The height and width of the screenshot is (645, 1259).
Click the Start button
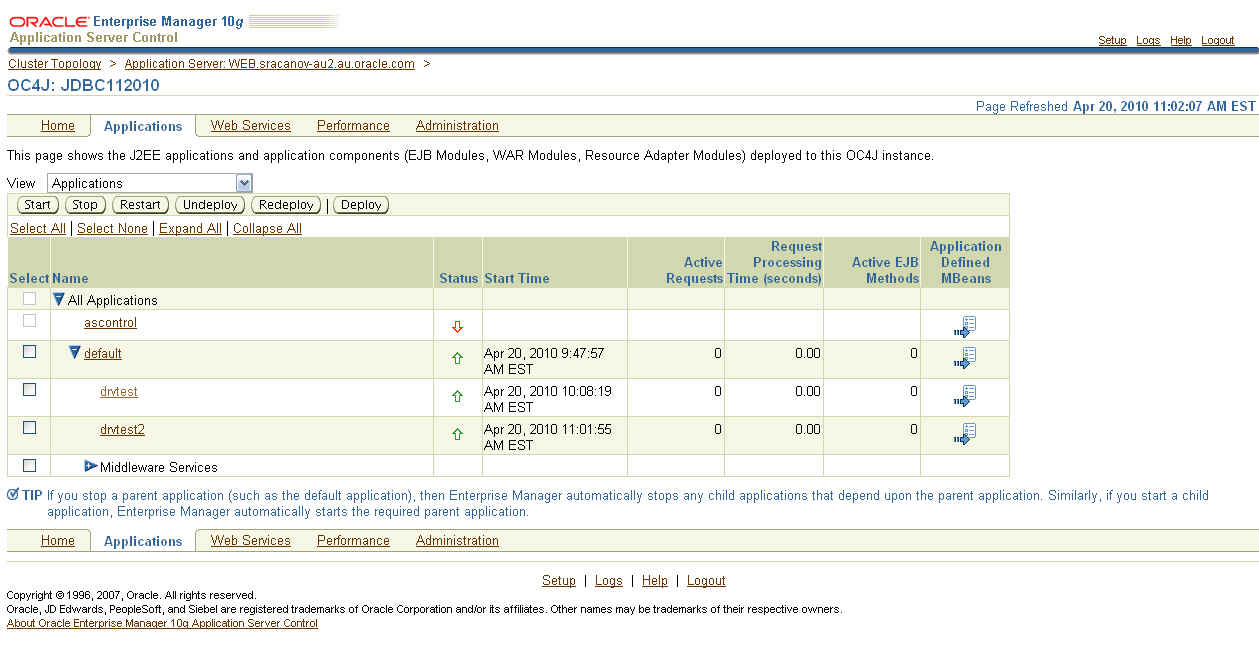37,205
